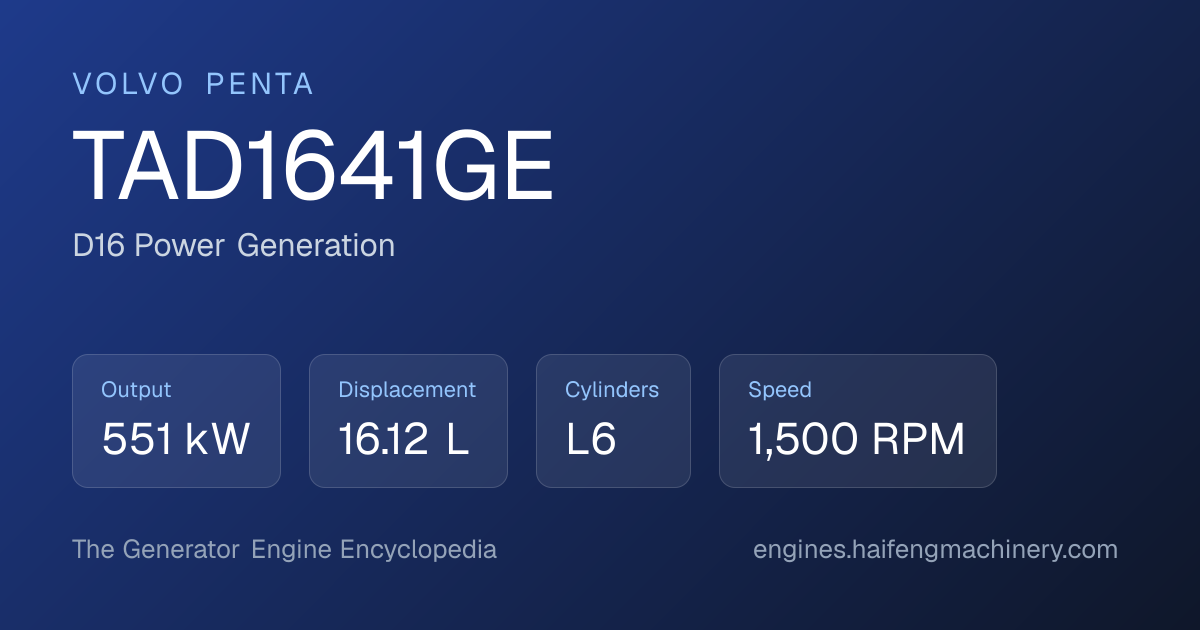This screenshot has height=630, width=1200.
Task: Open the Output spec card
Action: tap(176, 421)
